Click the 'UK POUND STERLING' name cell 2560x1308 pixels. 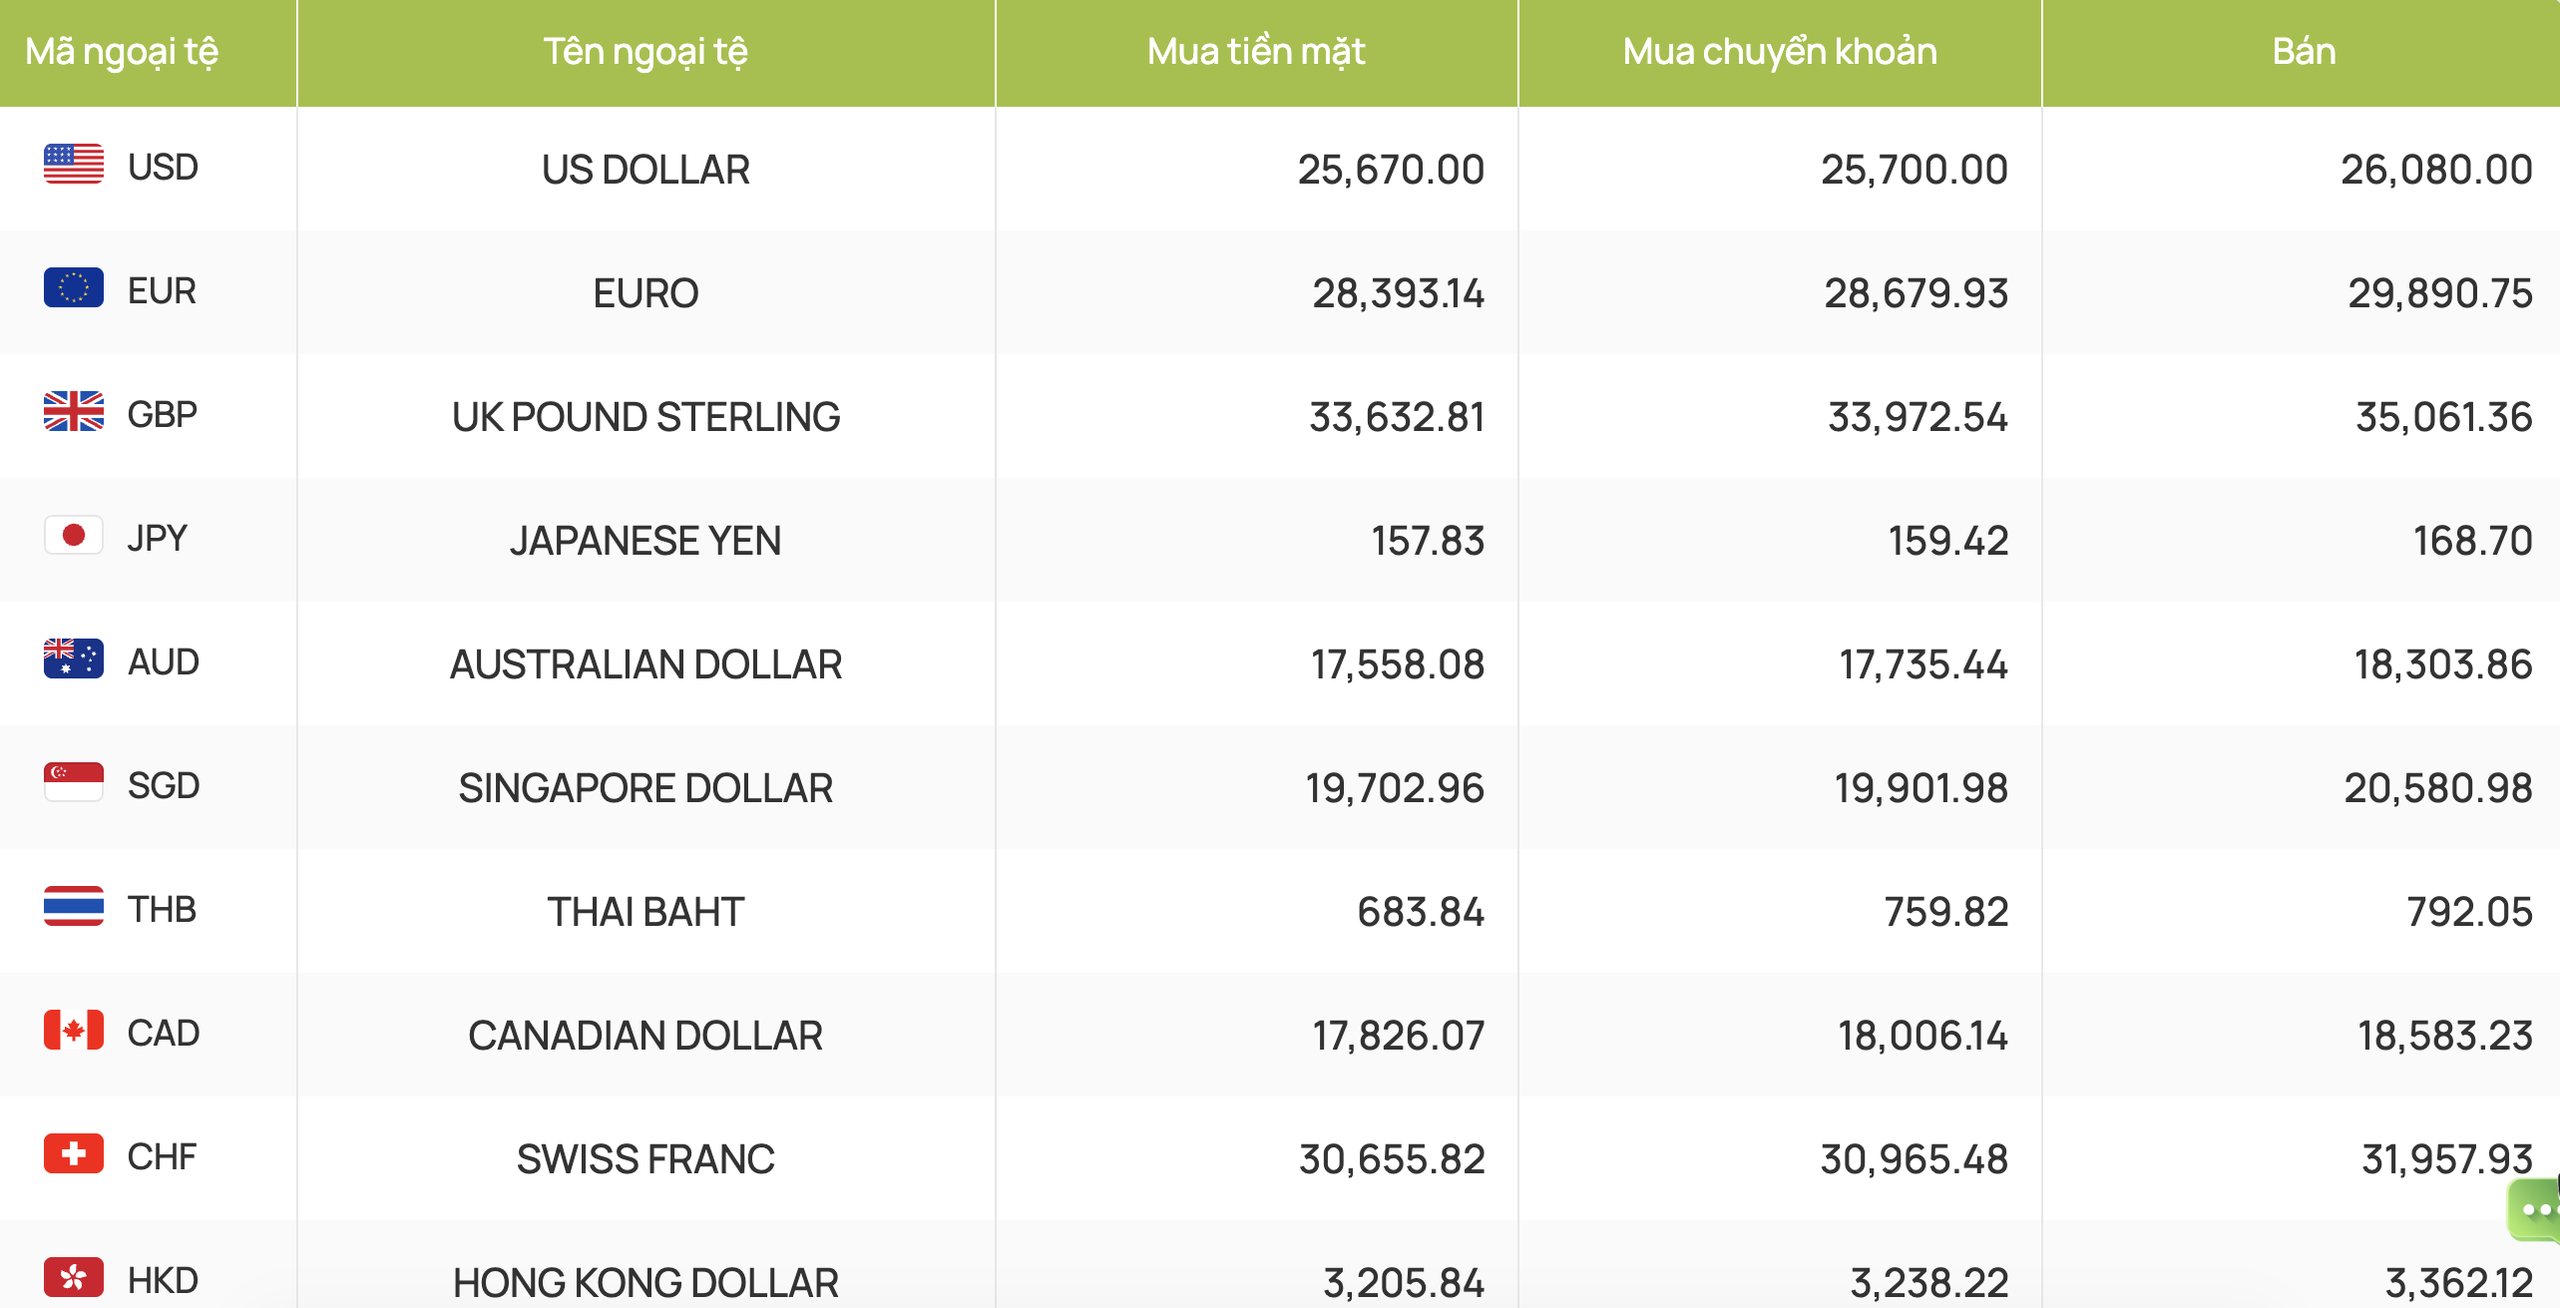646,417
